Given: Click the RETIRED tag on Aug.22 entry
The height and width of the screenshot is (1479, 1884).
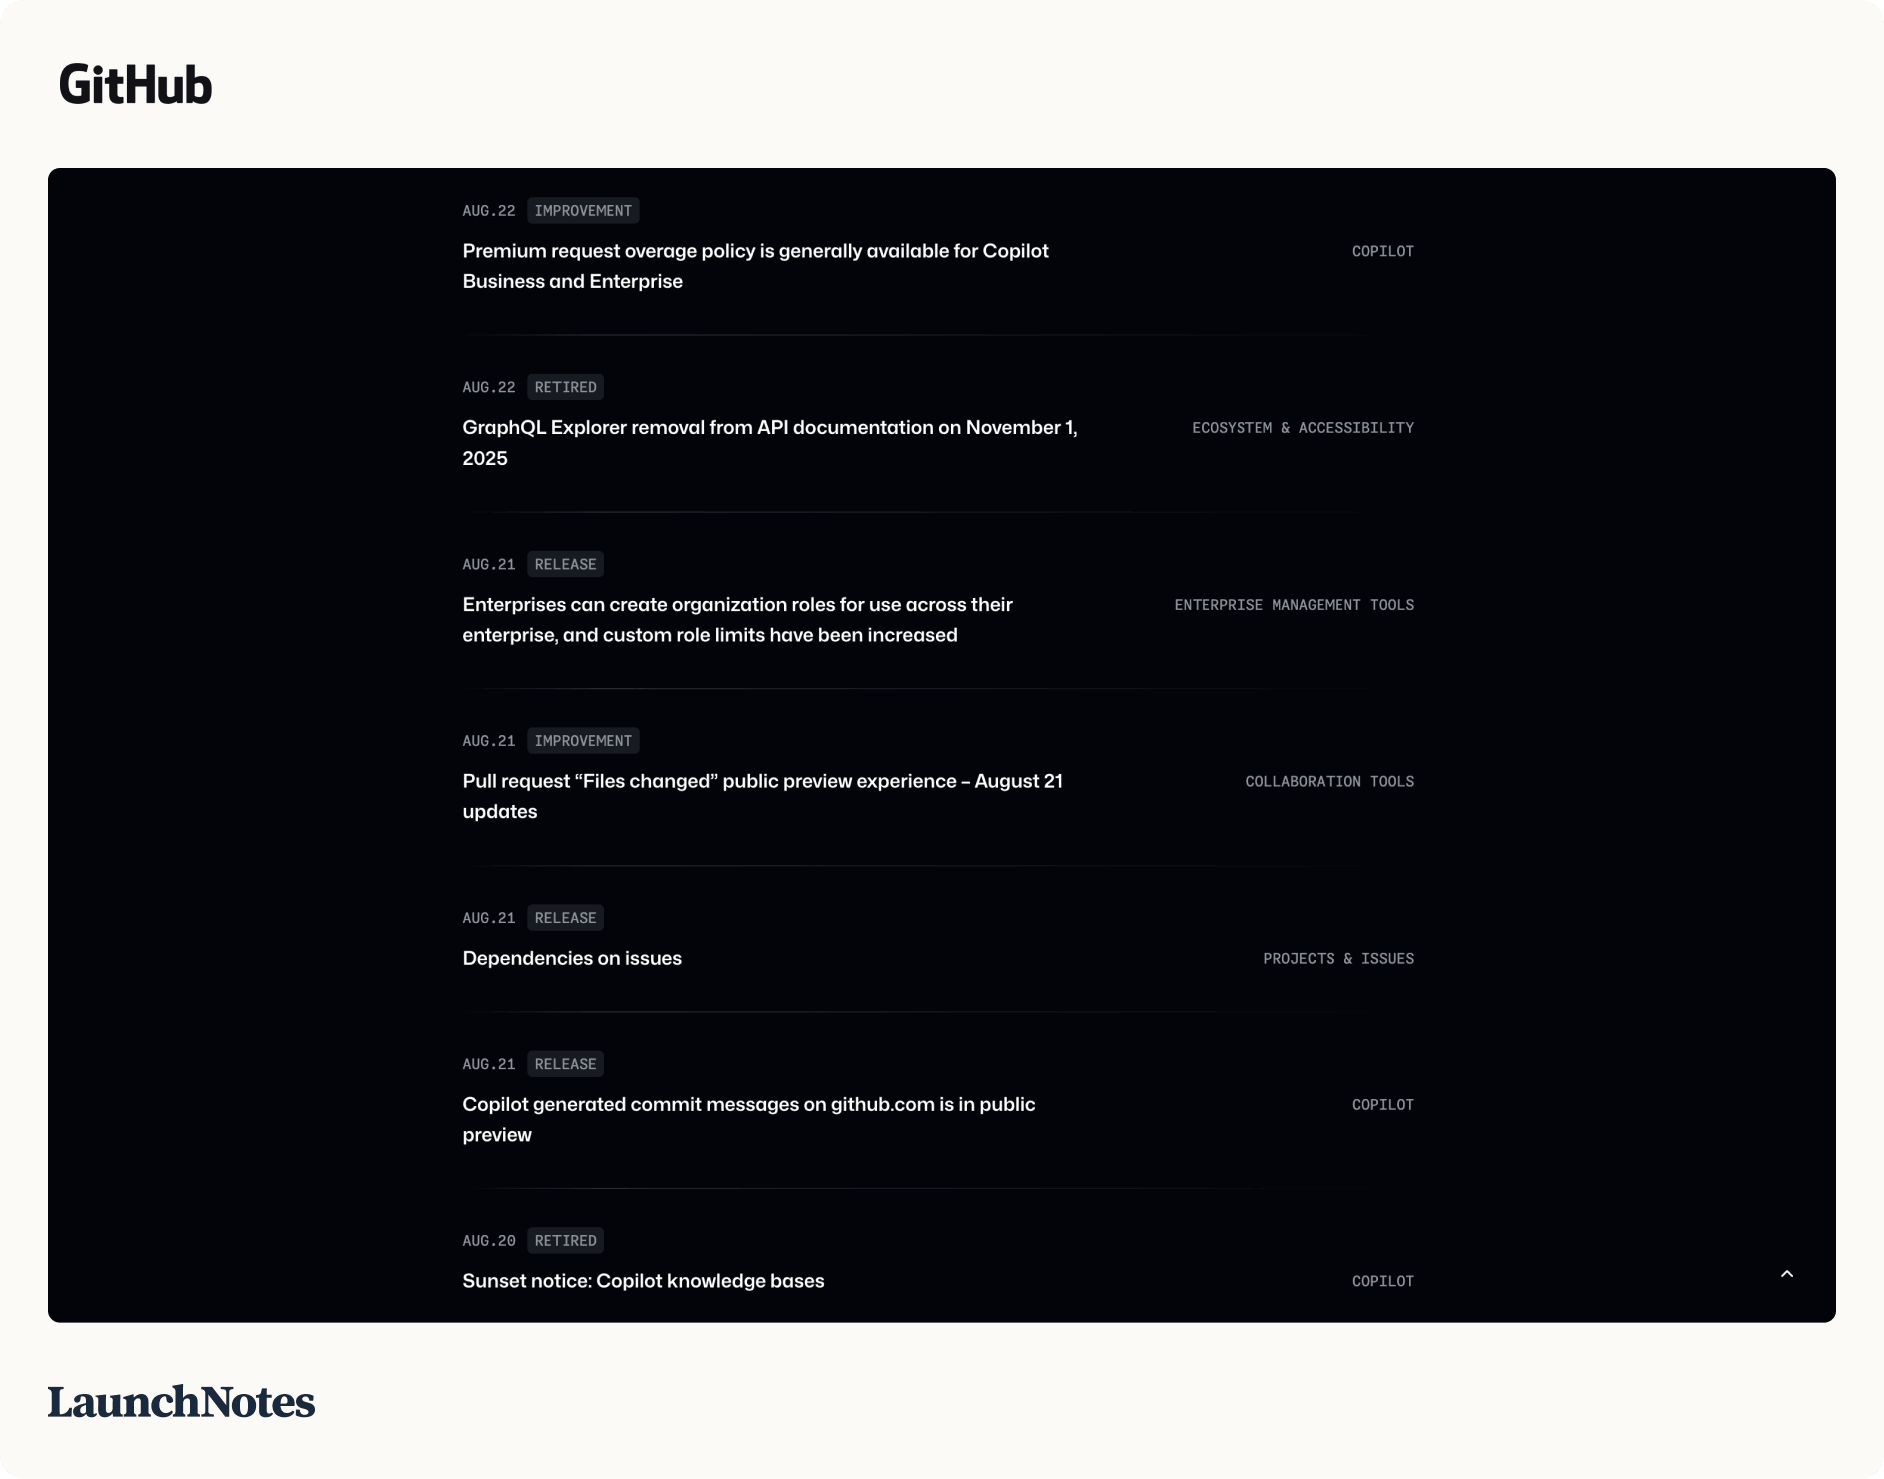Looking at the screenshot, I should click(565, 387).
